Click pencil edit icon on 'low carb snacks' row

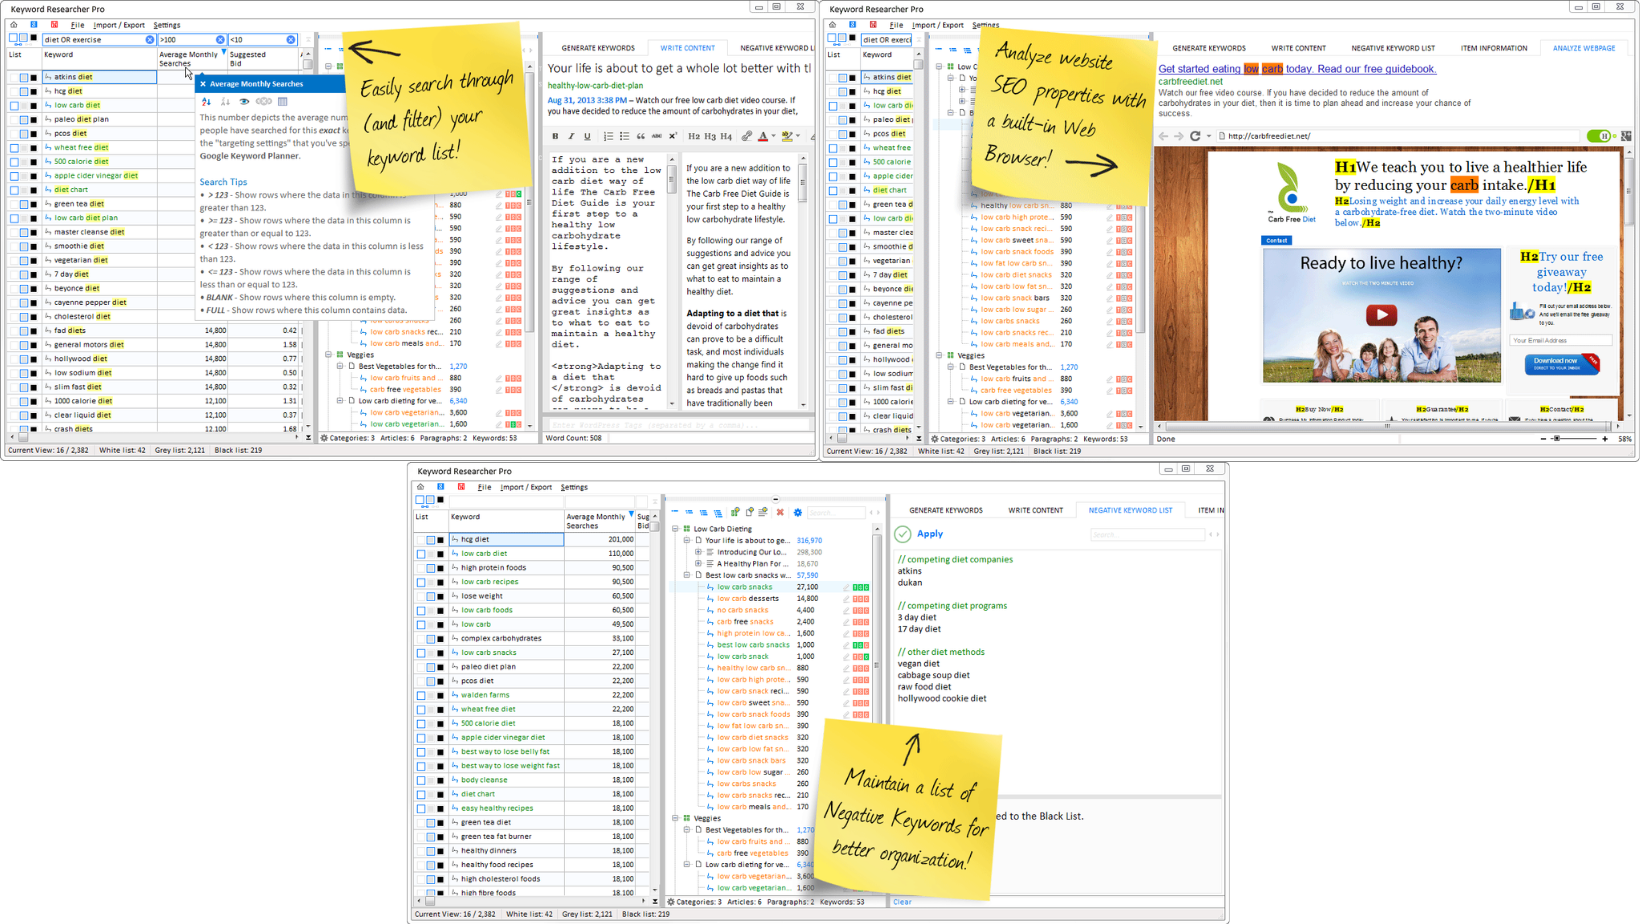(846, 587)
